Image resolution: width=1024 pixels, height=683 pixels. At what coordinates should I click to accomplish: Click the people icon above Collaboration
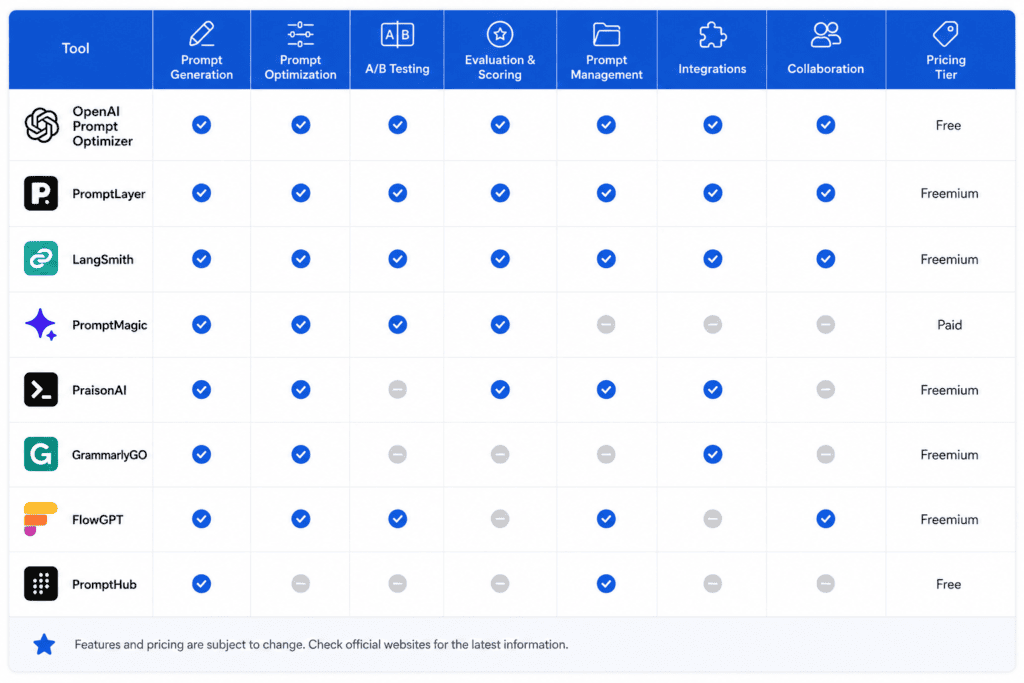tap(825, 35)
